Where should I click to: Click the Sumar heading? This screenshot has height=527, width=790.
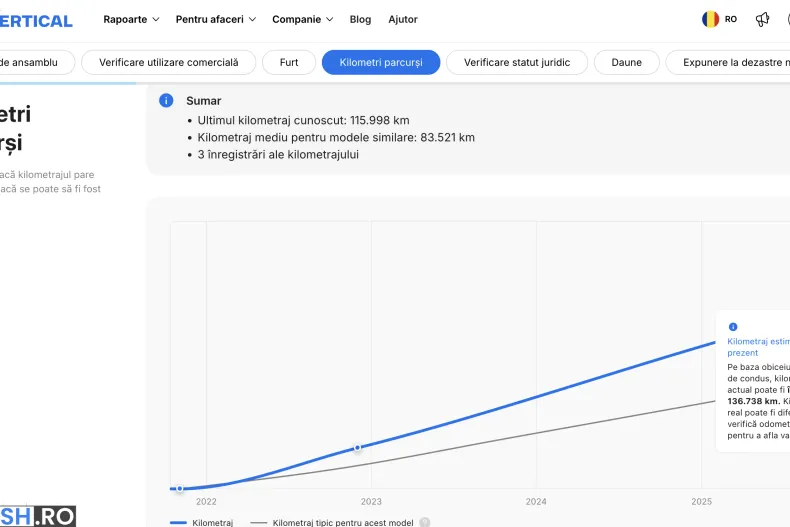(204, 101)
